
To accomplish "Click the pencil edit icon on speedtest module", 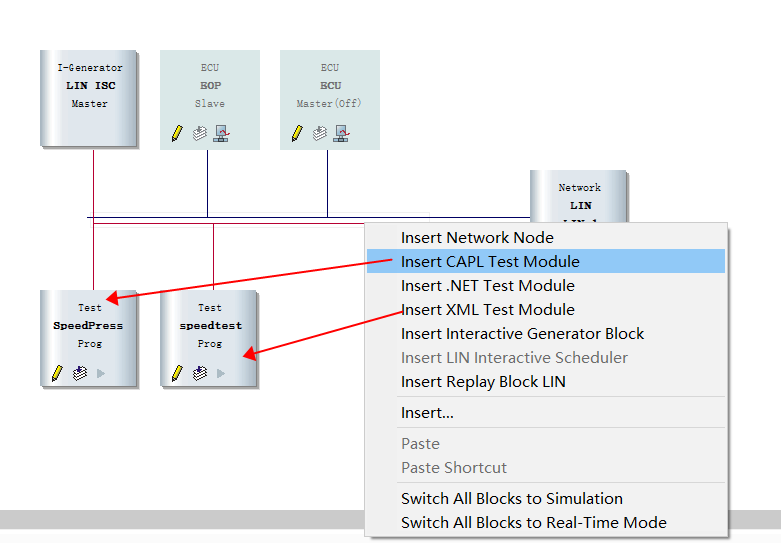I will [177, 373].
